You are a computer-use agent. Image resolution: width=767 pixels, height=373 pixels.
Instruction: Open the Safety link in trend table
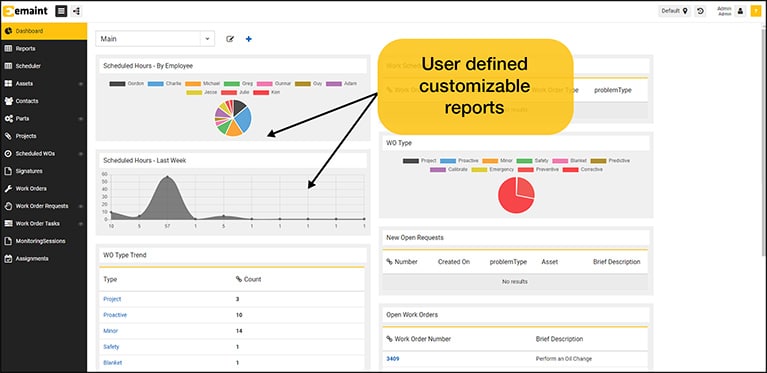pyautogui.click(x=111, y=347)
